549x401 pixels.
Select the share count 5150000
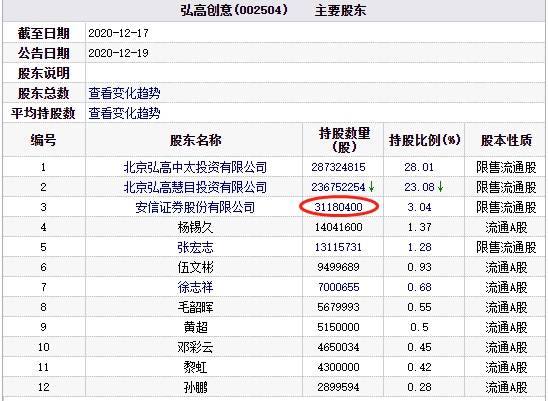[x=338, y=327]
